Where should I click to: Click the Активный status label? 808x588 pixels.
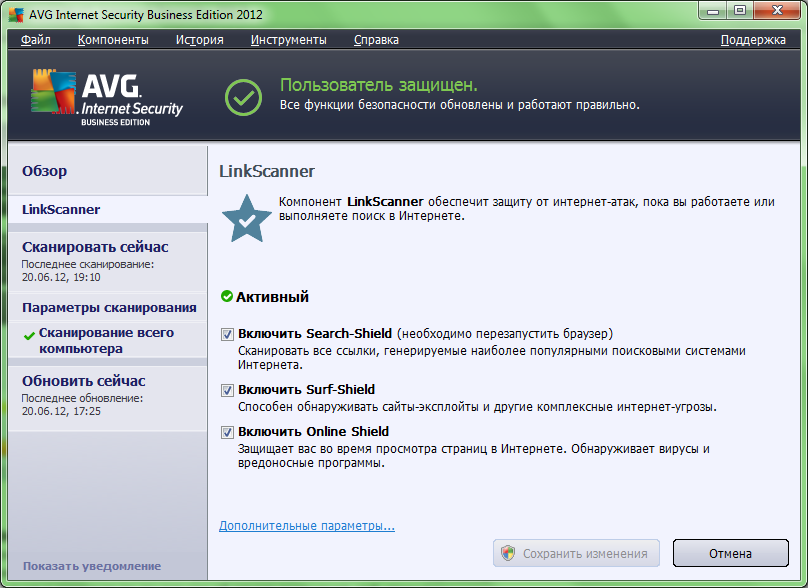[272, 297]
